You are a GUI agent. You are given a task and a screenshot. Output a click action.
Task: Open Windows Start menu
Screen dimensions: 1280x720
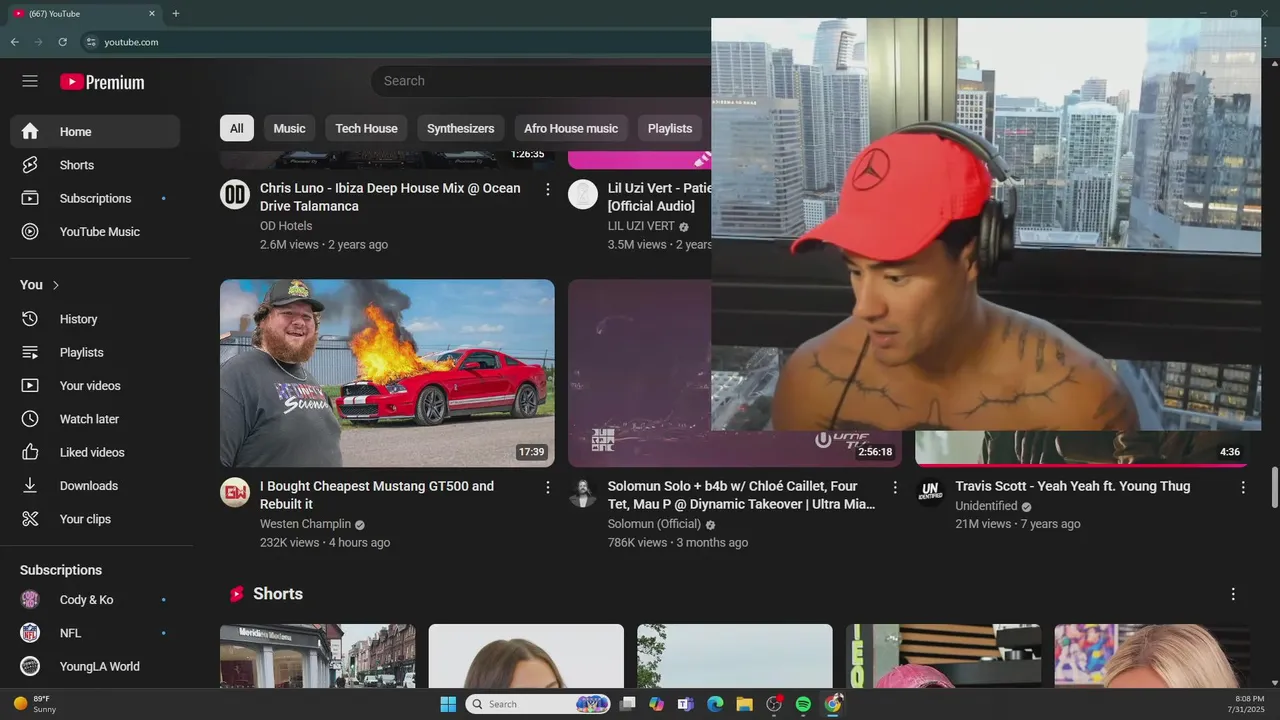pos(448,704)
